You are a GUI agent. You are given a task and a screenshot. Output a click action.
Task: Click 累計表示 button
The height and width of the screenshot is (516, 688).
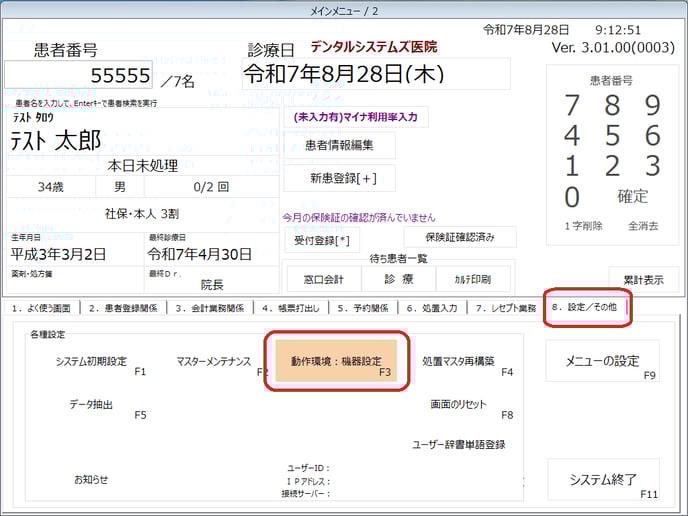[636, 279]
